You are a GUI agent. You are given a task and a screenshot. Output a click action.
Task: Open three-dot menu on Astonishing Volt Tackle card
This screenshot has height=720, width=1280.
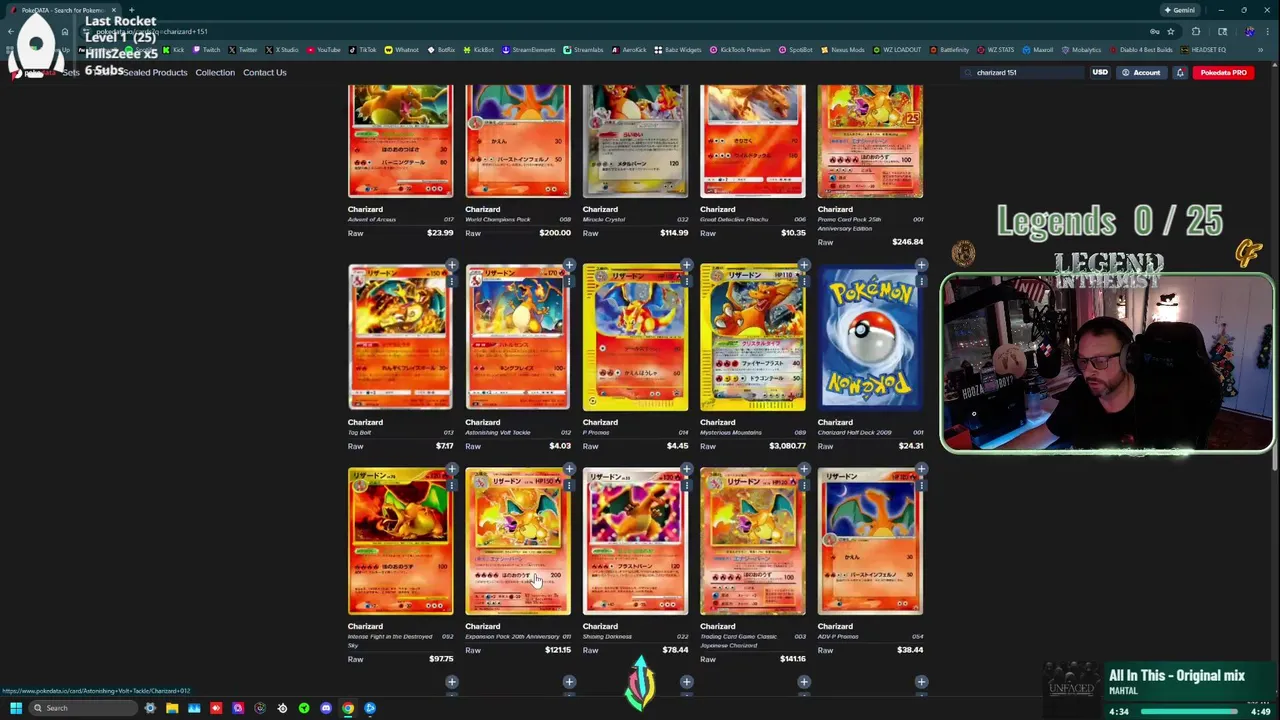569,282
